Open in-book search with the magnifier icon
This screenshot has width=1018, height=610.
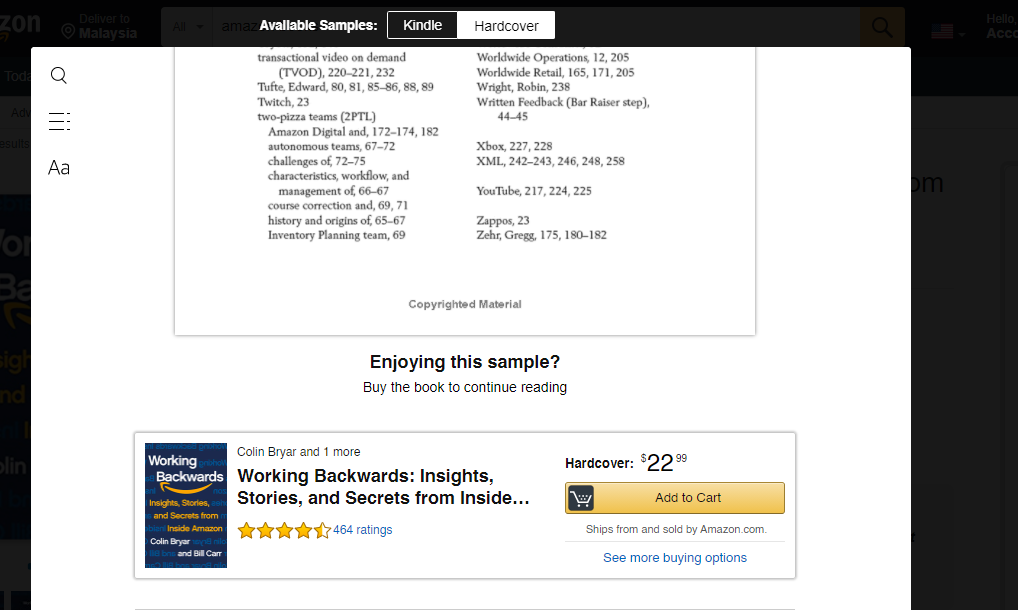[58, 74]
